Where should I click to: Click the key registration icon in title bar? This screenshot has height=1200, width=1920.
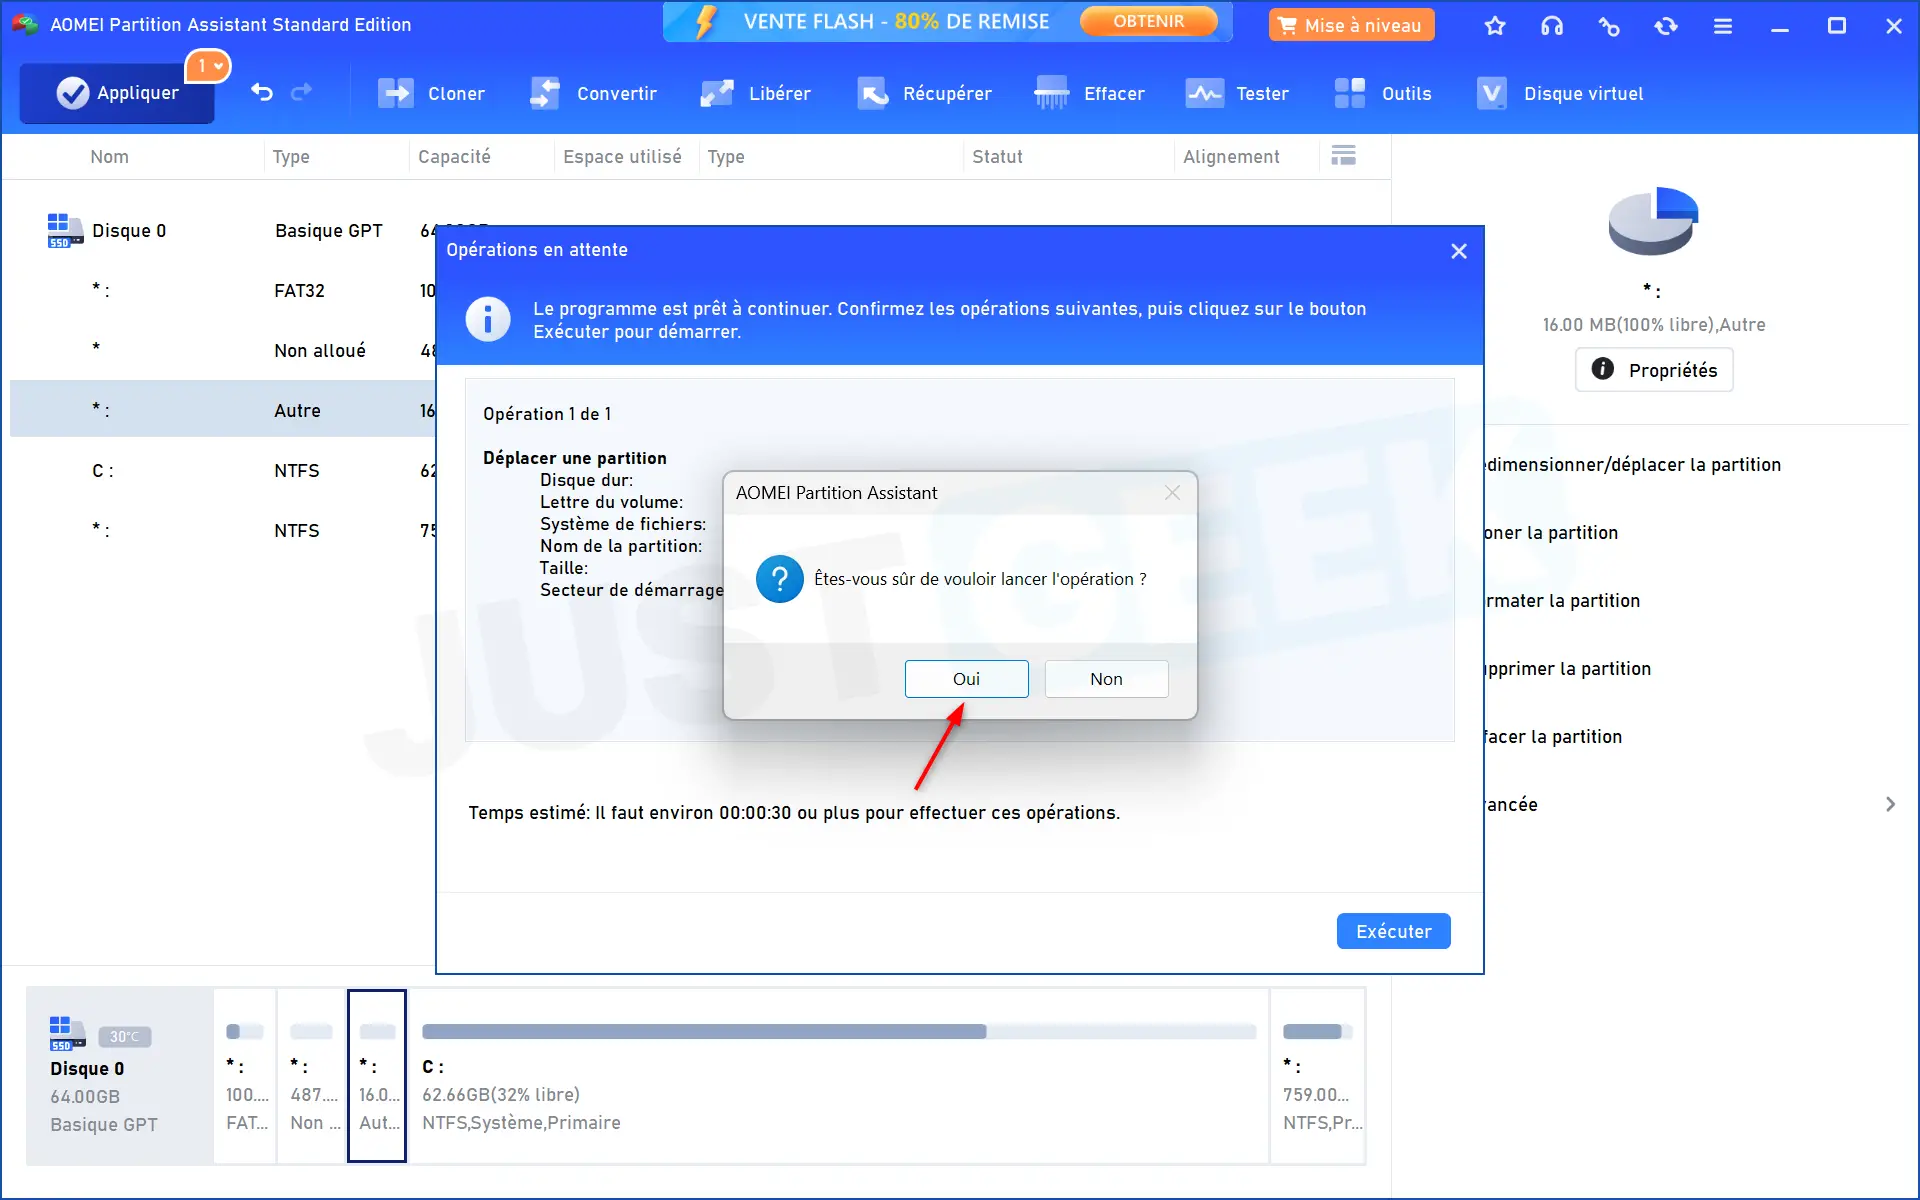pyautogui.click(x=1609, y=26)
